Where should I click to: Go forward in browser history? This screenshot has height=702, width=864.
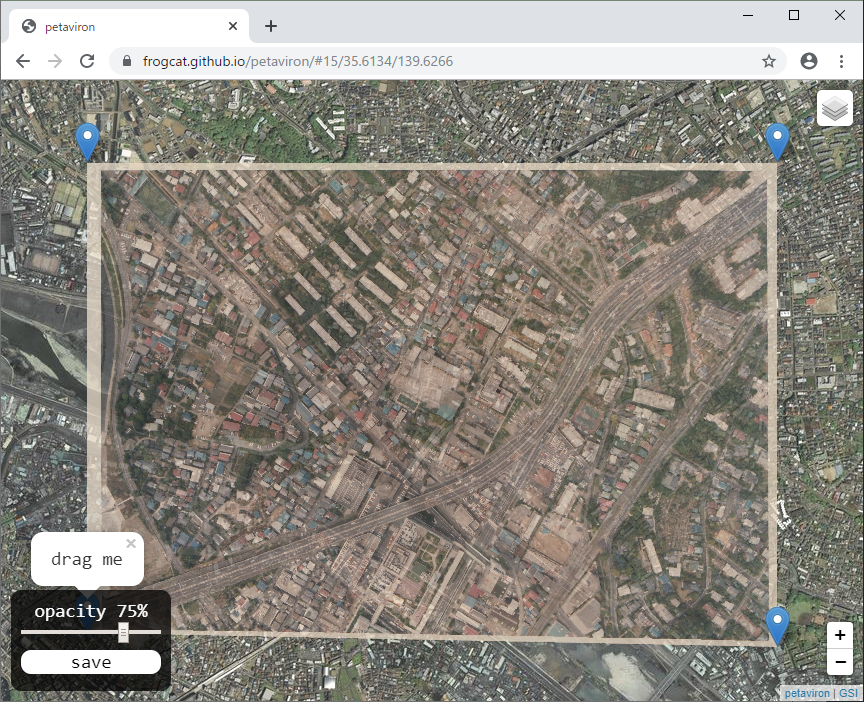[55, 61]
